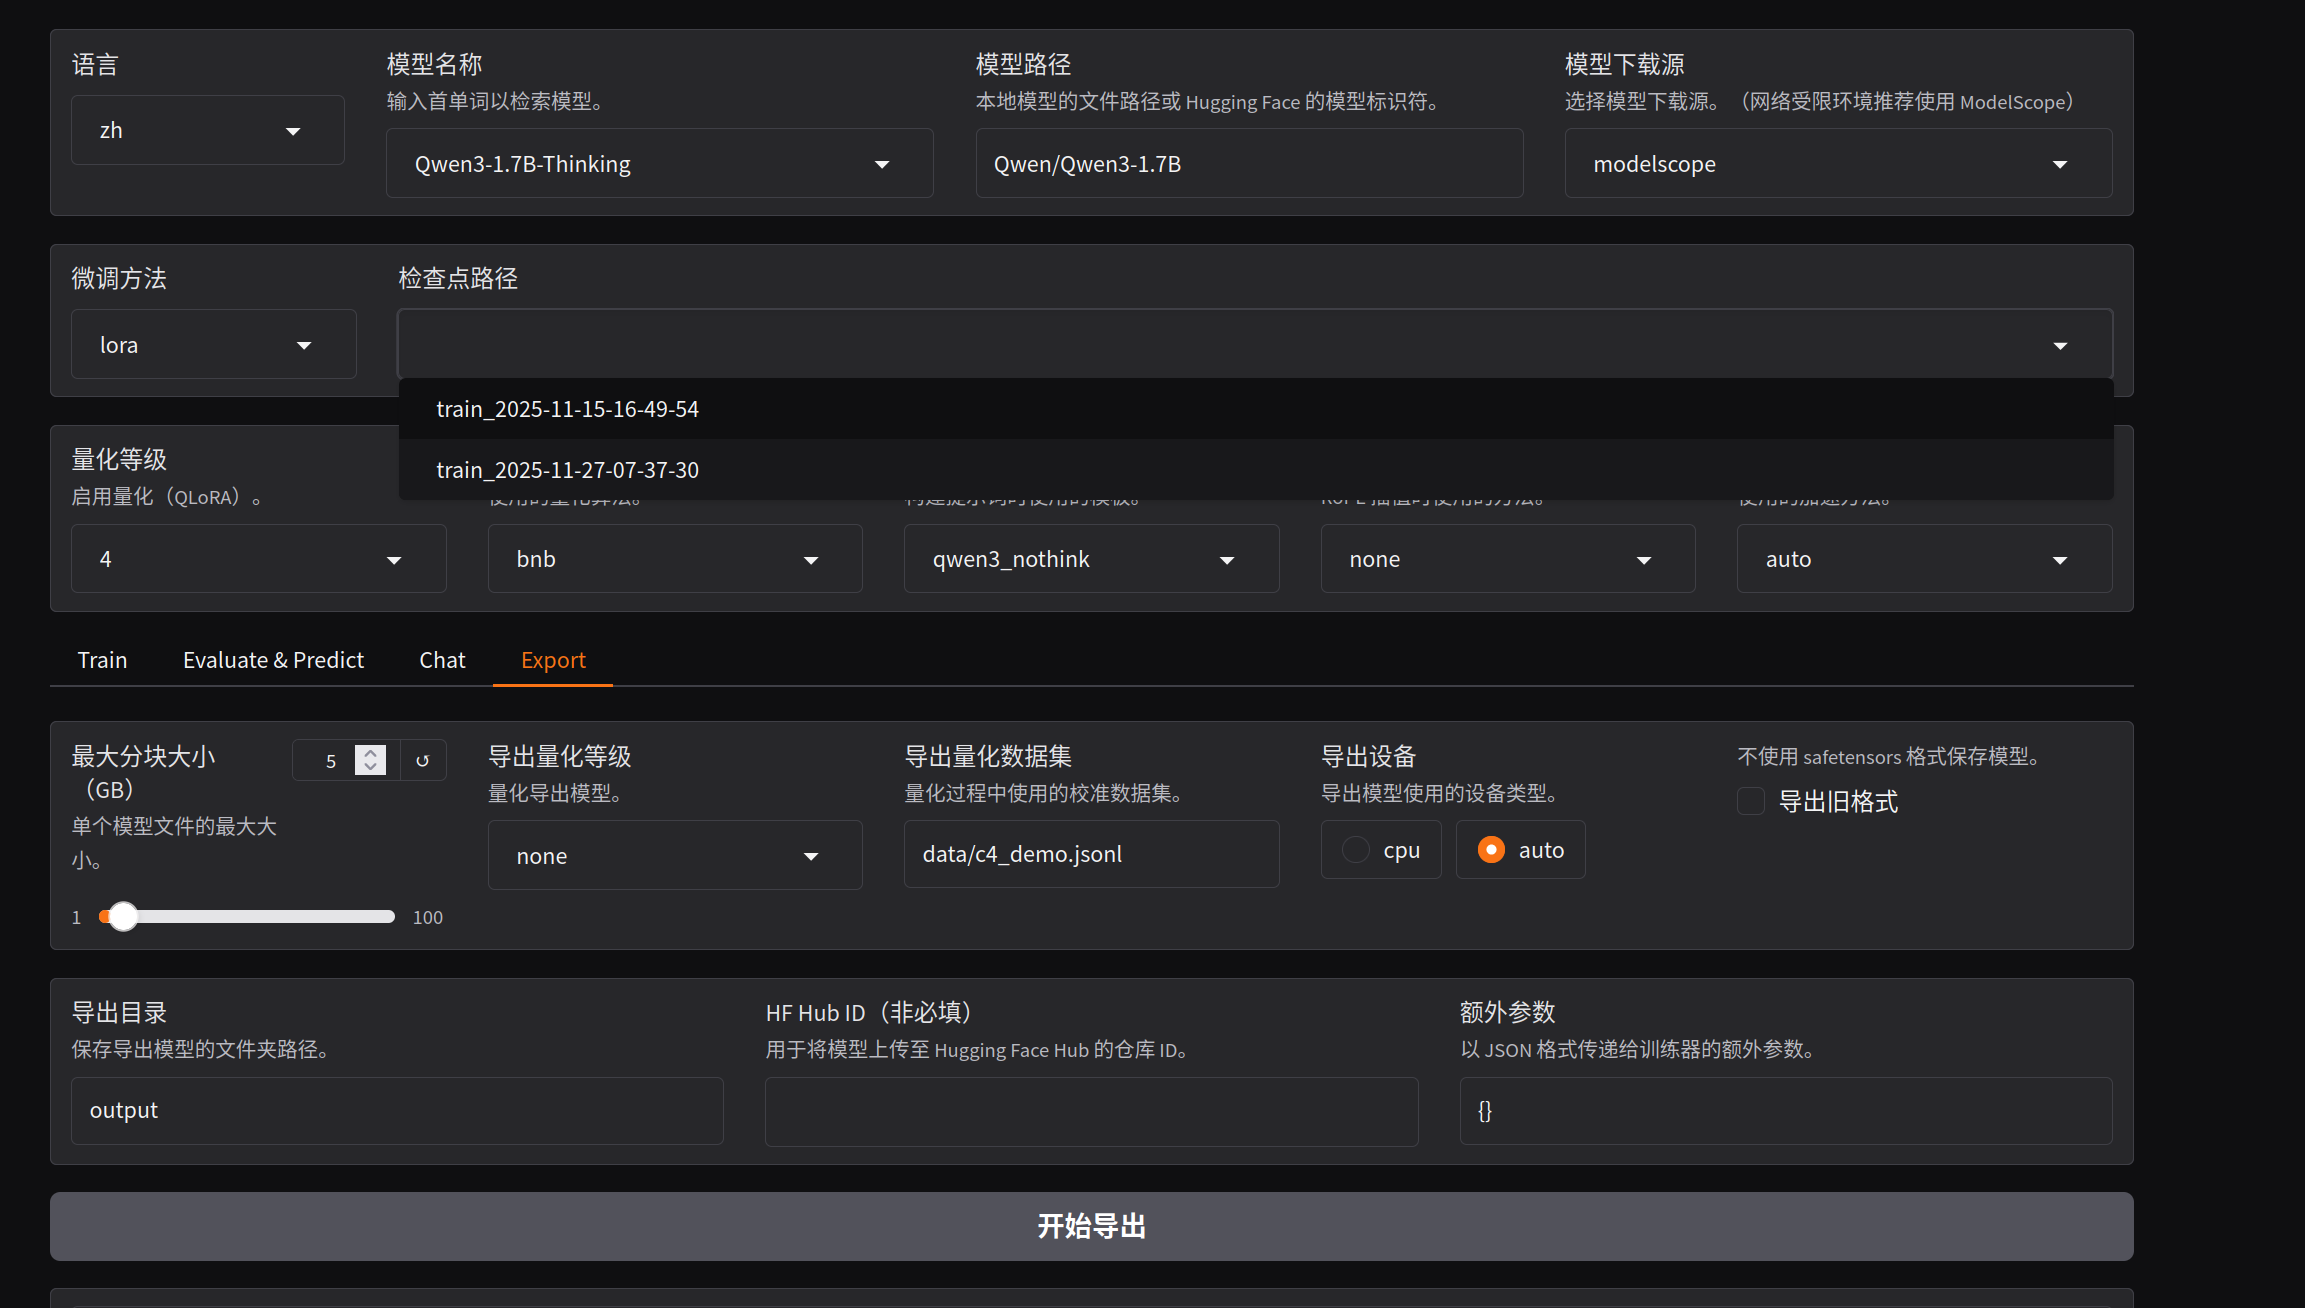Select checkpoint train_2025-11-15-16-49-54
This screenshot has height=1308, width=2305.
(567, 409)
